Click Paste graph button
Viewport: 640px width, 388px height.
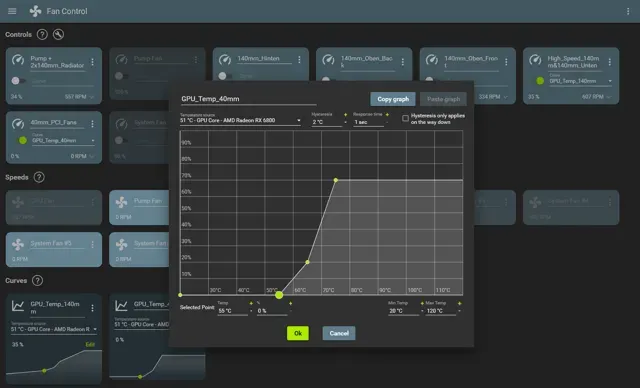[443, 99]
